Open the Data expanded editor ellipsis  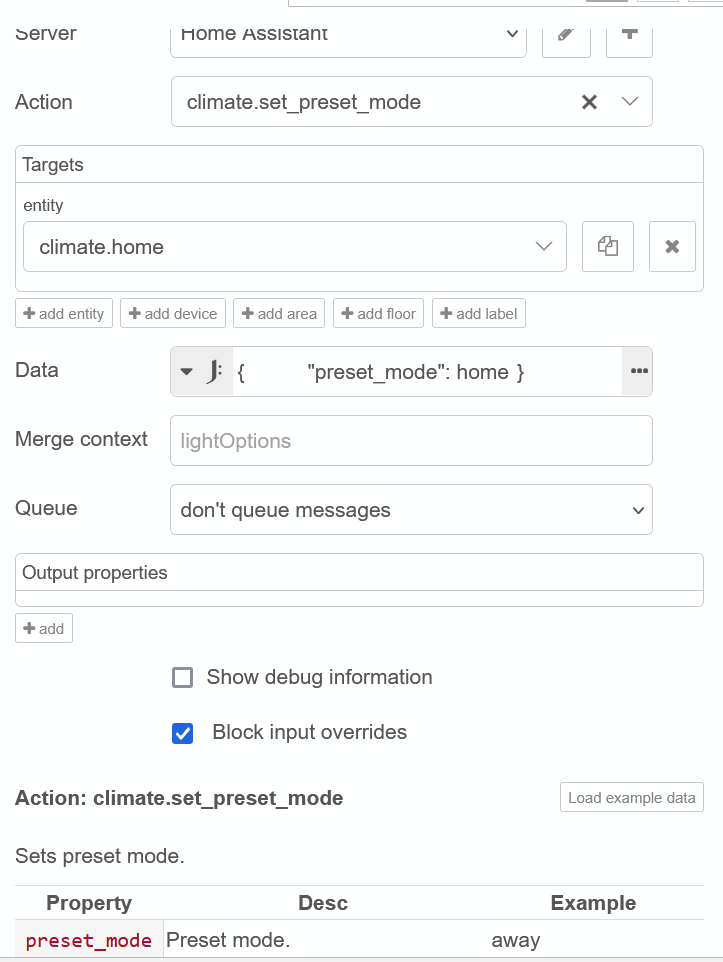[x=638, y=371]
